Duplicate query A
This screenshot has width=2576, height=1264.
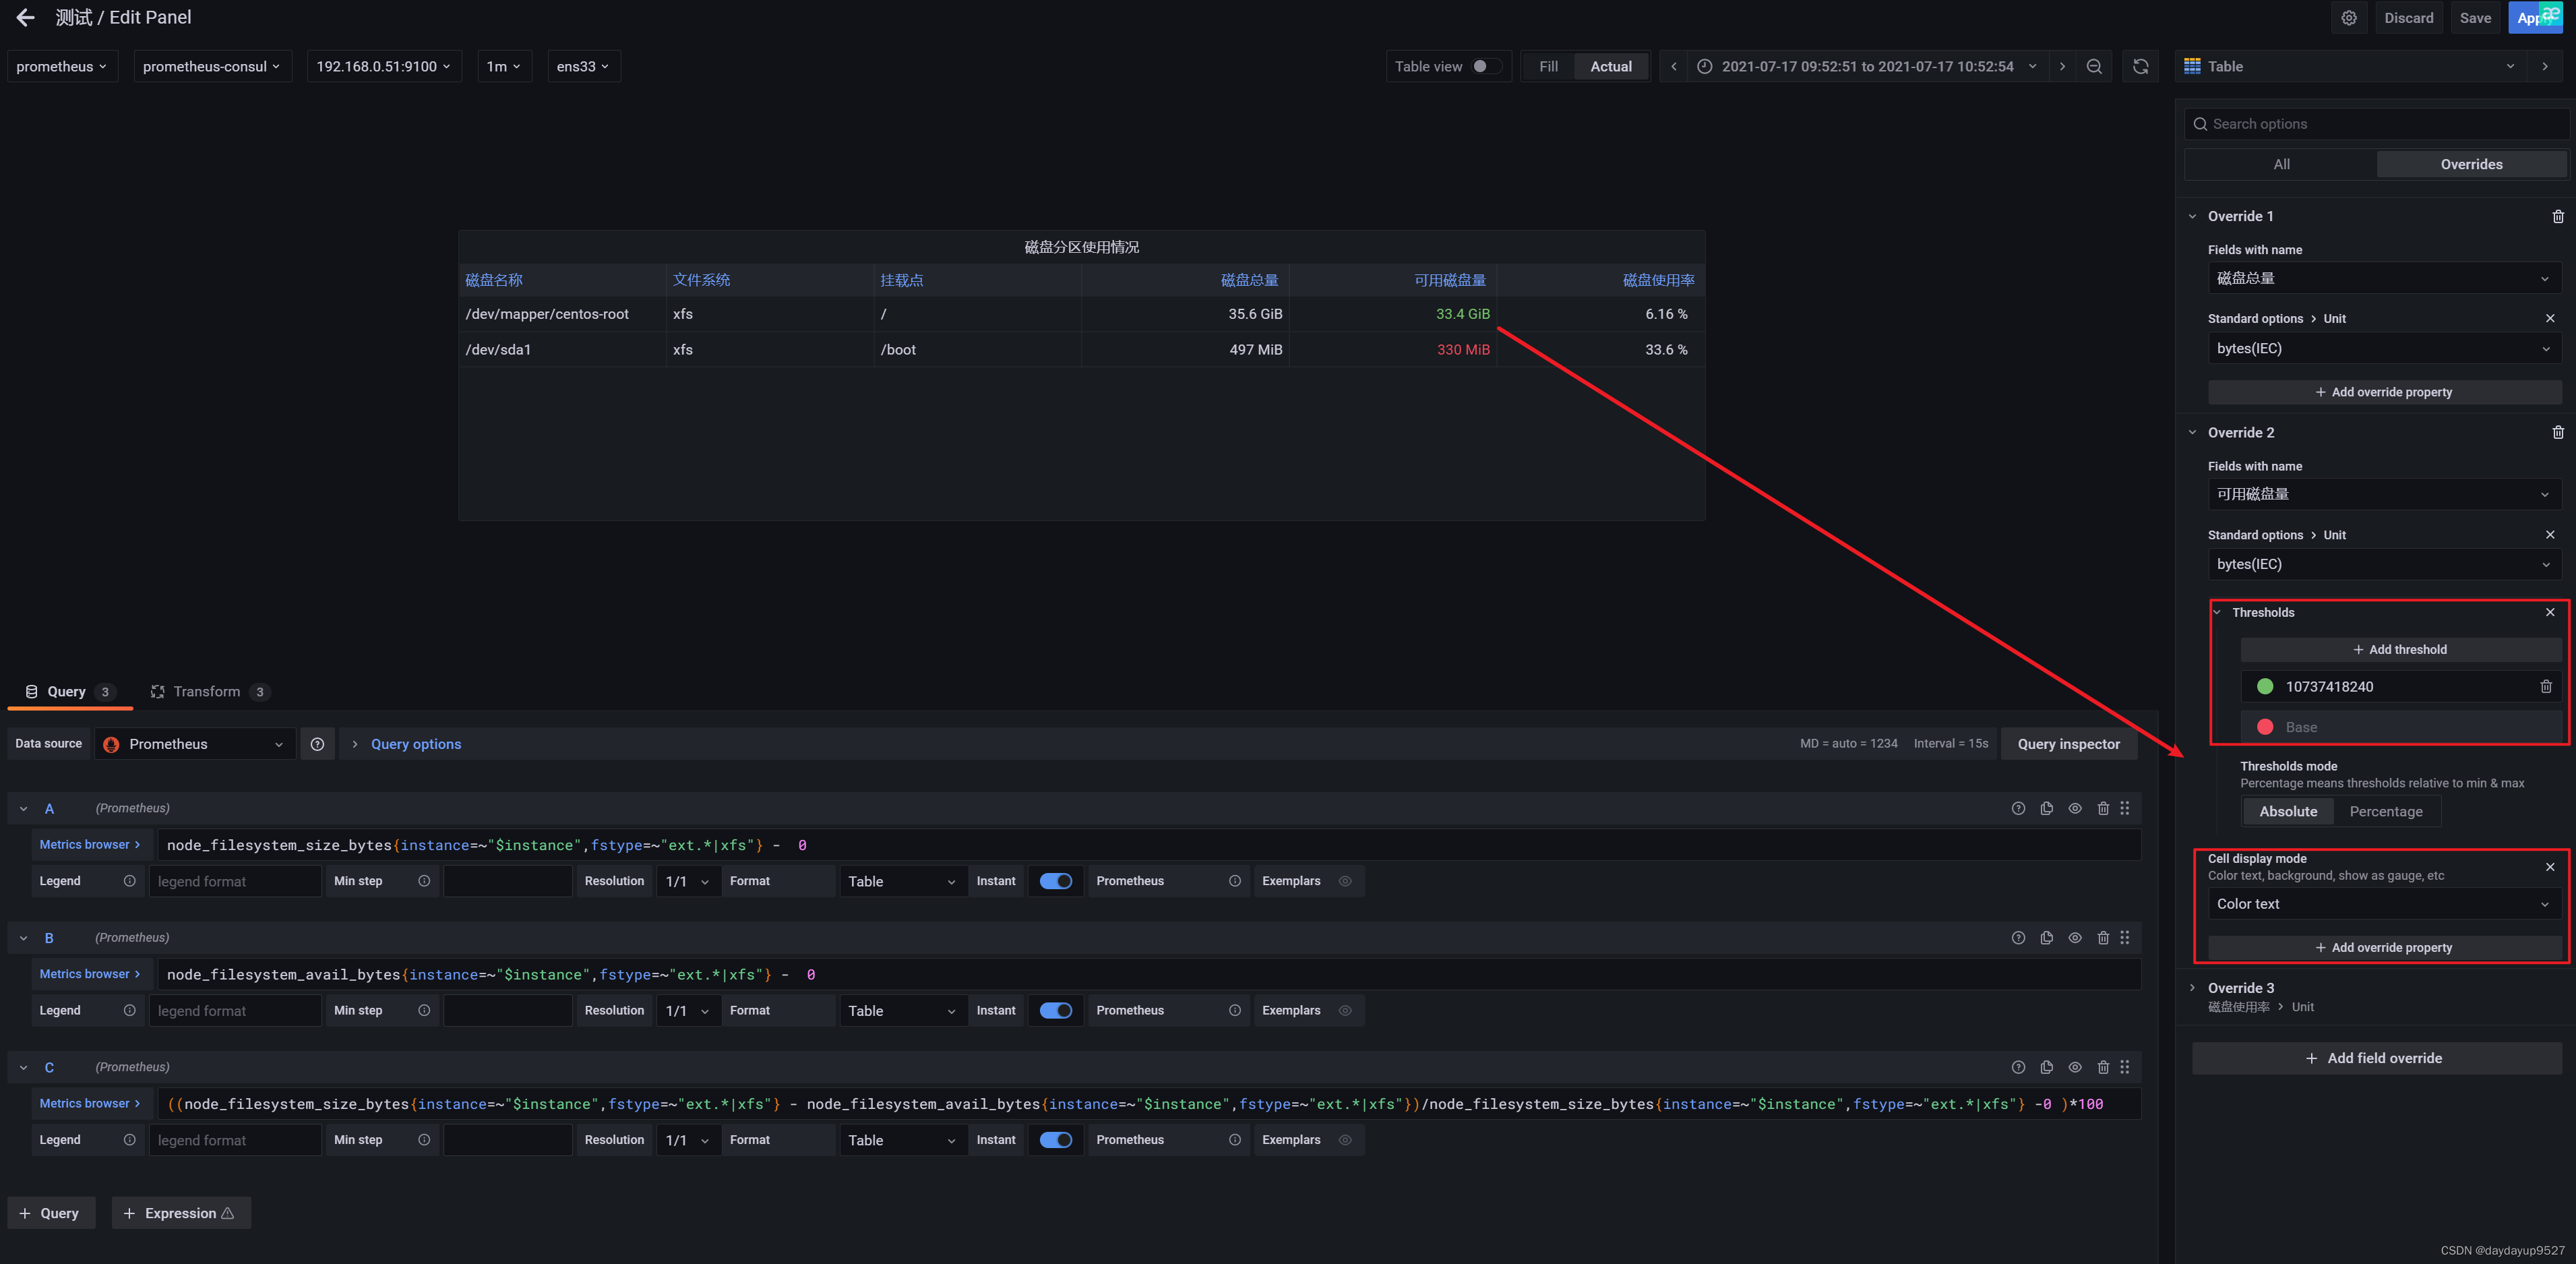coord(2046,808)
